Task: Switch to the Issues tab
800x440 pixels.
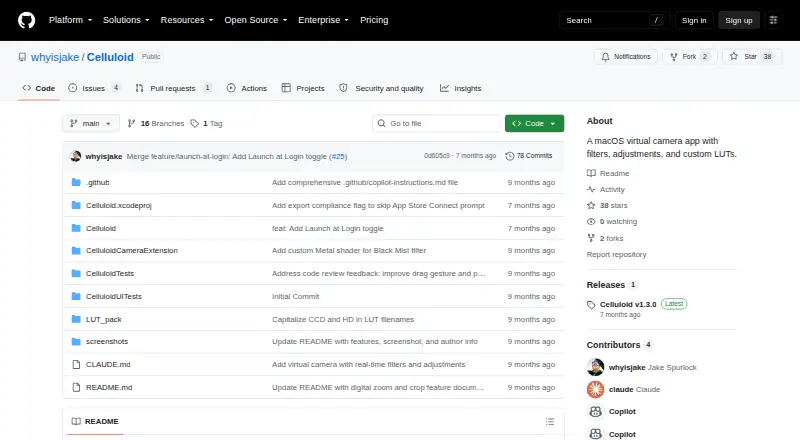Action: coord(94,88)
